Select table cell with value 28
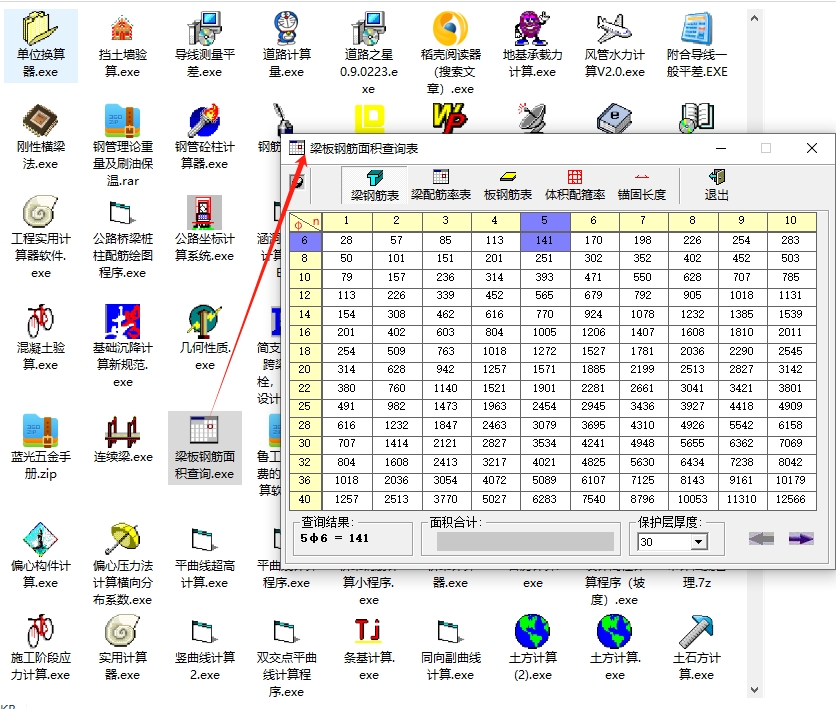 click(x=347, y=240)
